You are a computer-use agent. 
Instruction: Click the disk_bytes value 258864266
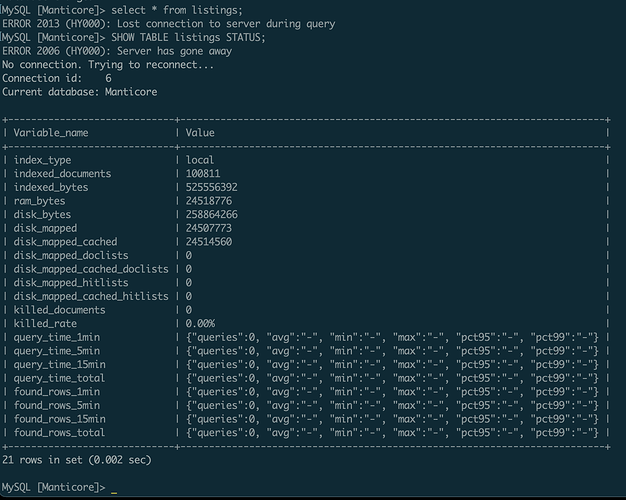pyautogui.click(x=212, y=214)
